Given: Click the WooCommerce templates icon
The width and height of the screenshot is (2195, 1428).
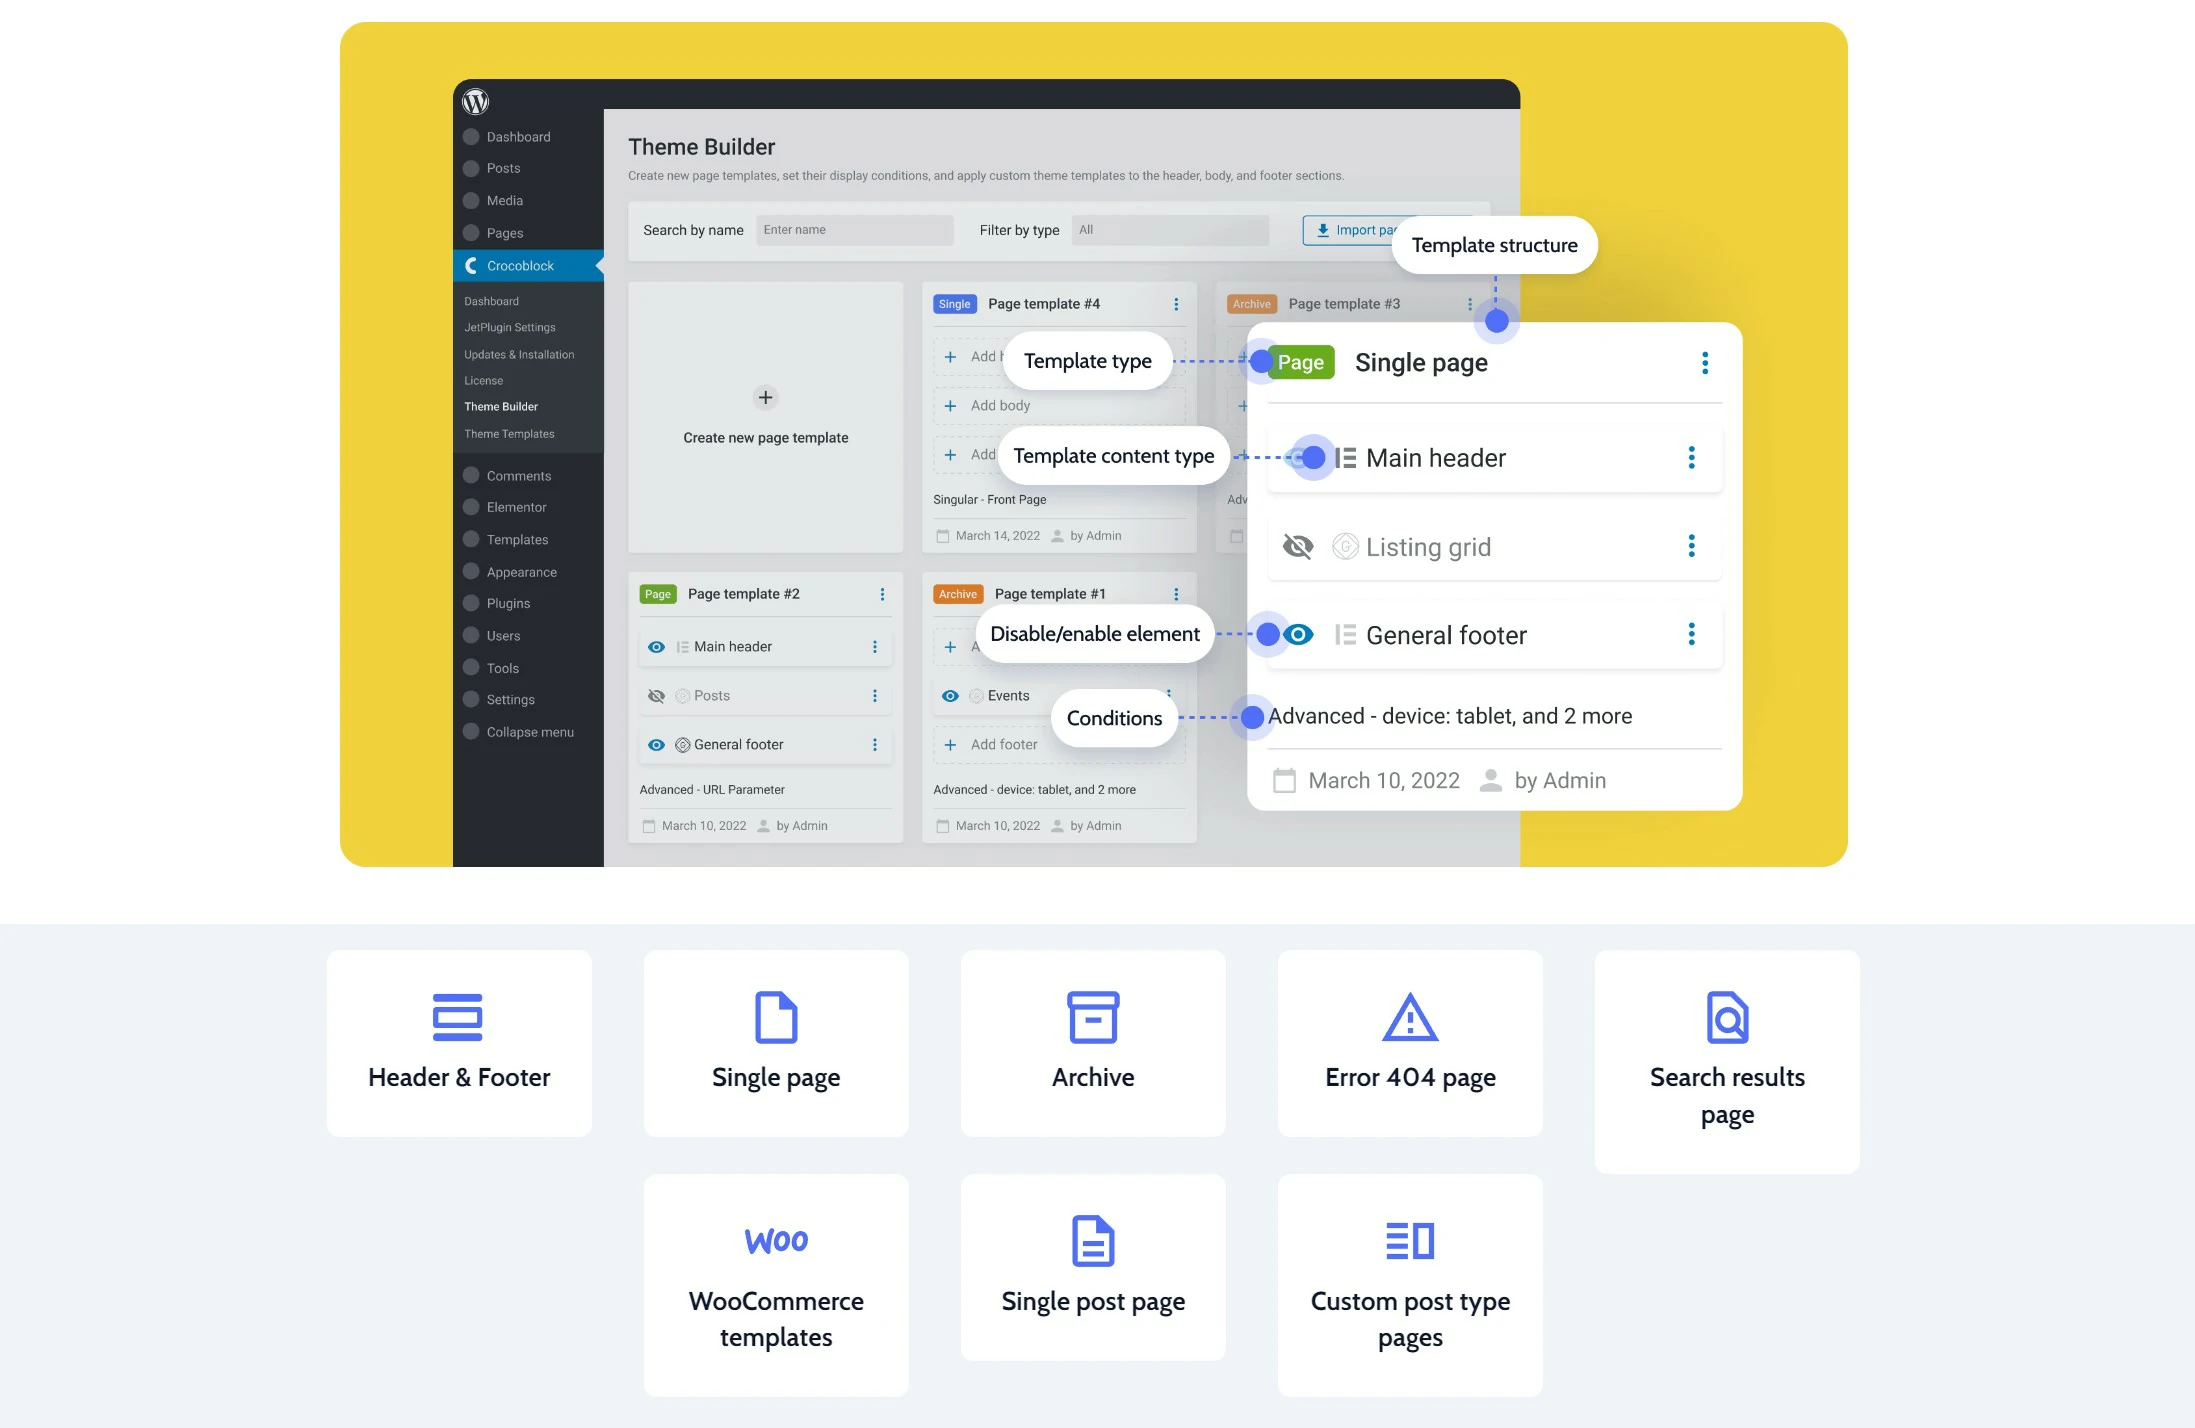Looking at the screenshot, I should [x=776, y=1239].
